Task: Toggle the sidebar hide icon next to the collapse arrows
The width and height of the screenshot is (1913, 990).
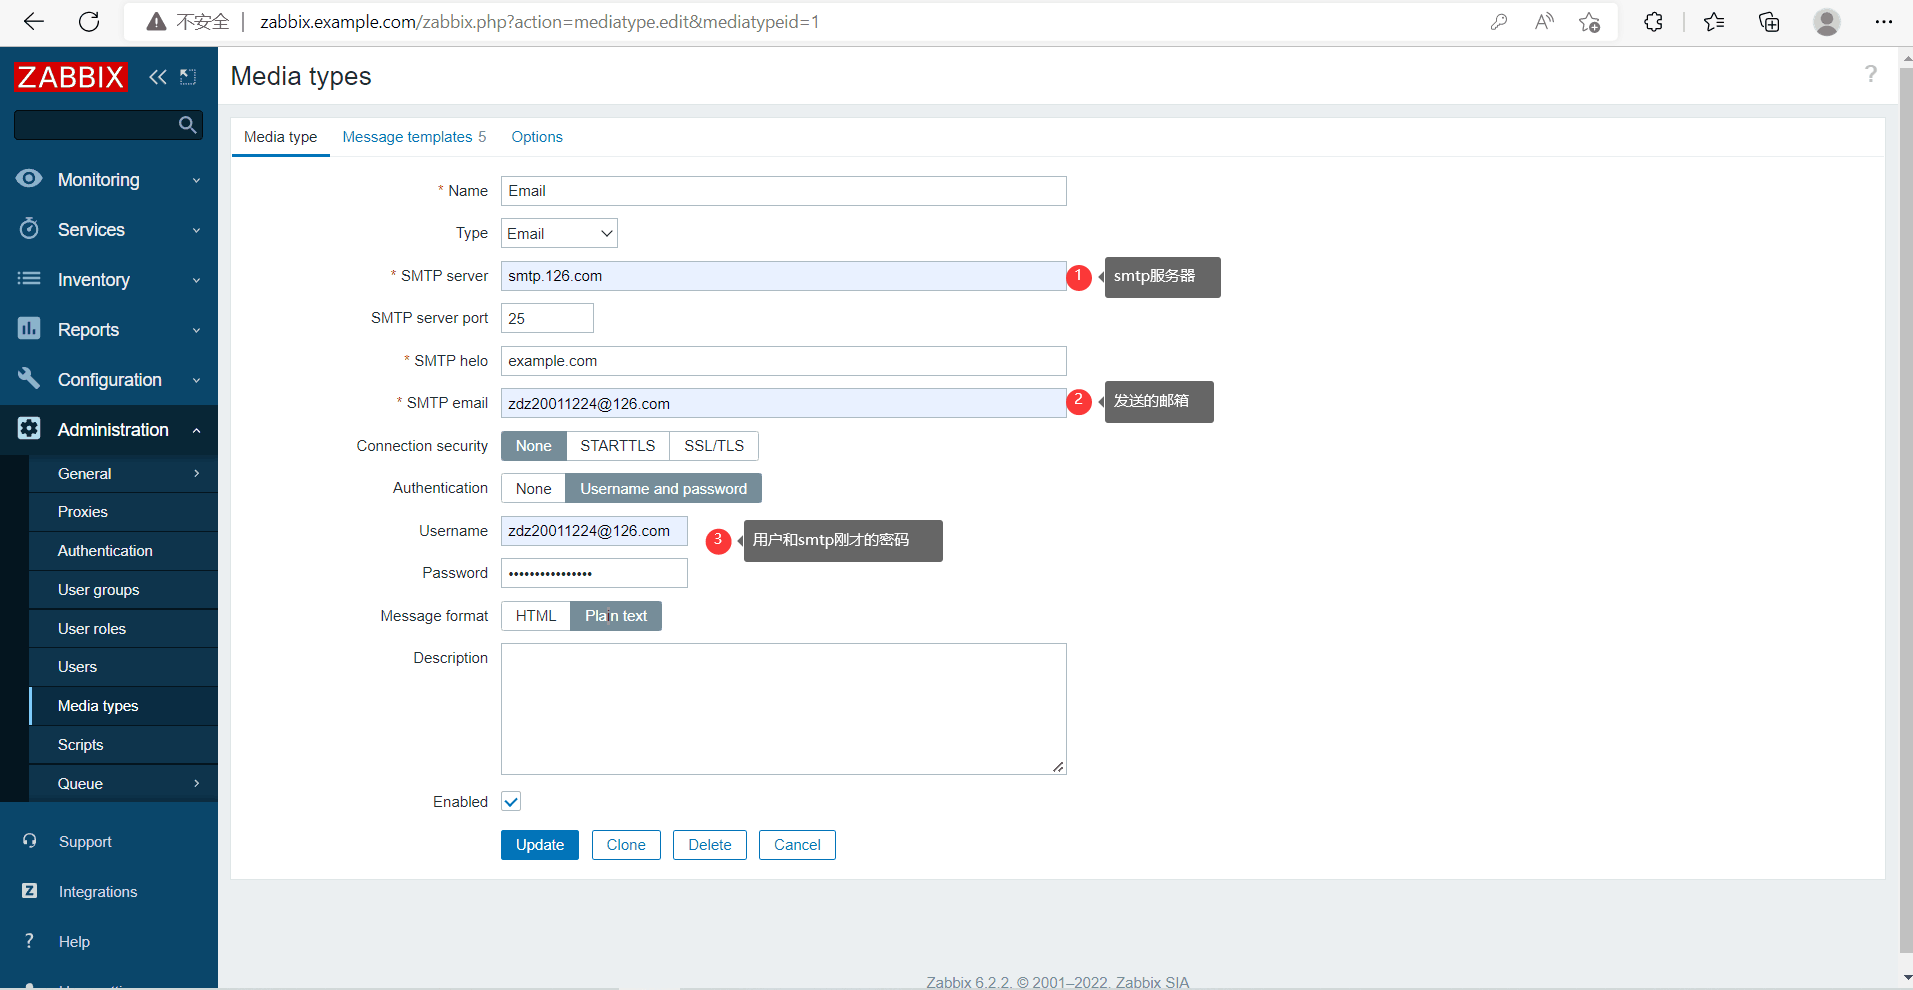Action: pyautogui.click(x=188, y=77)
